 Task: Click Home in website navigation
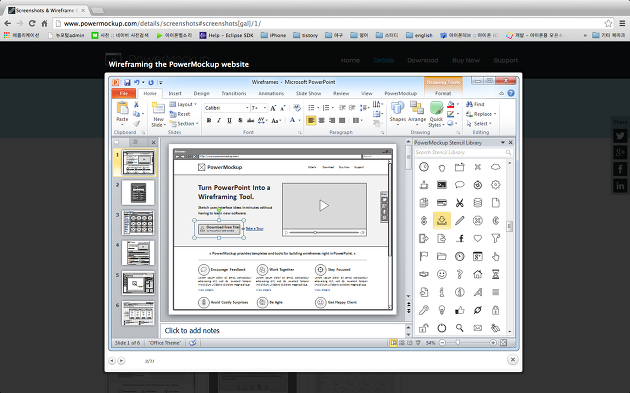350,60
